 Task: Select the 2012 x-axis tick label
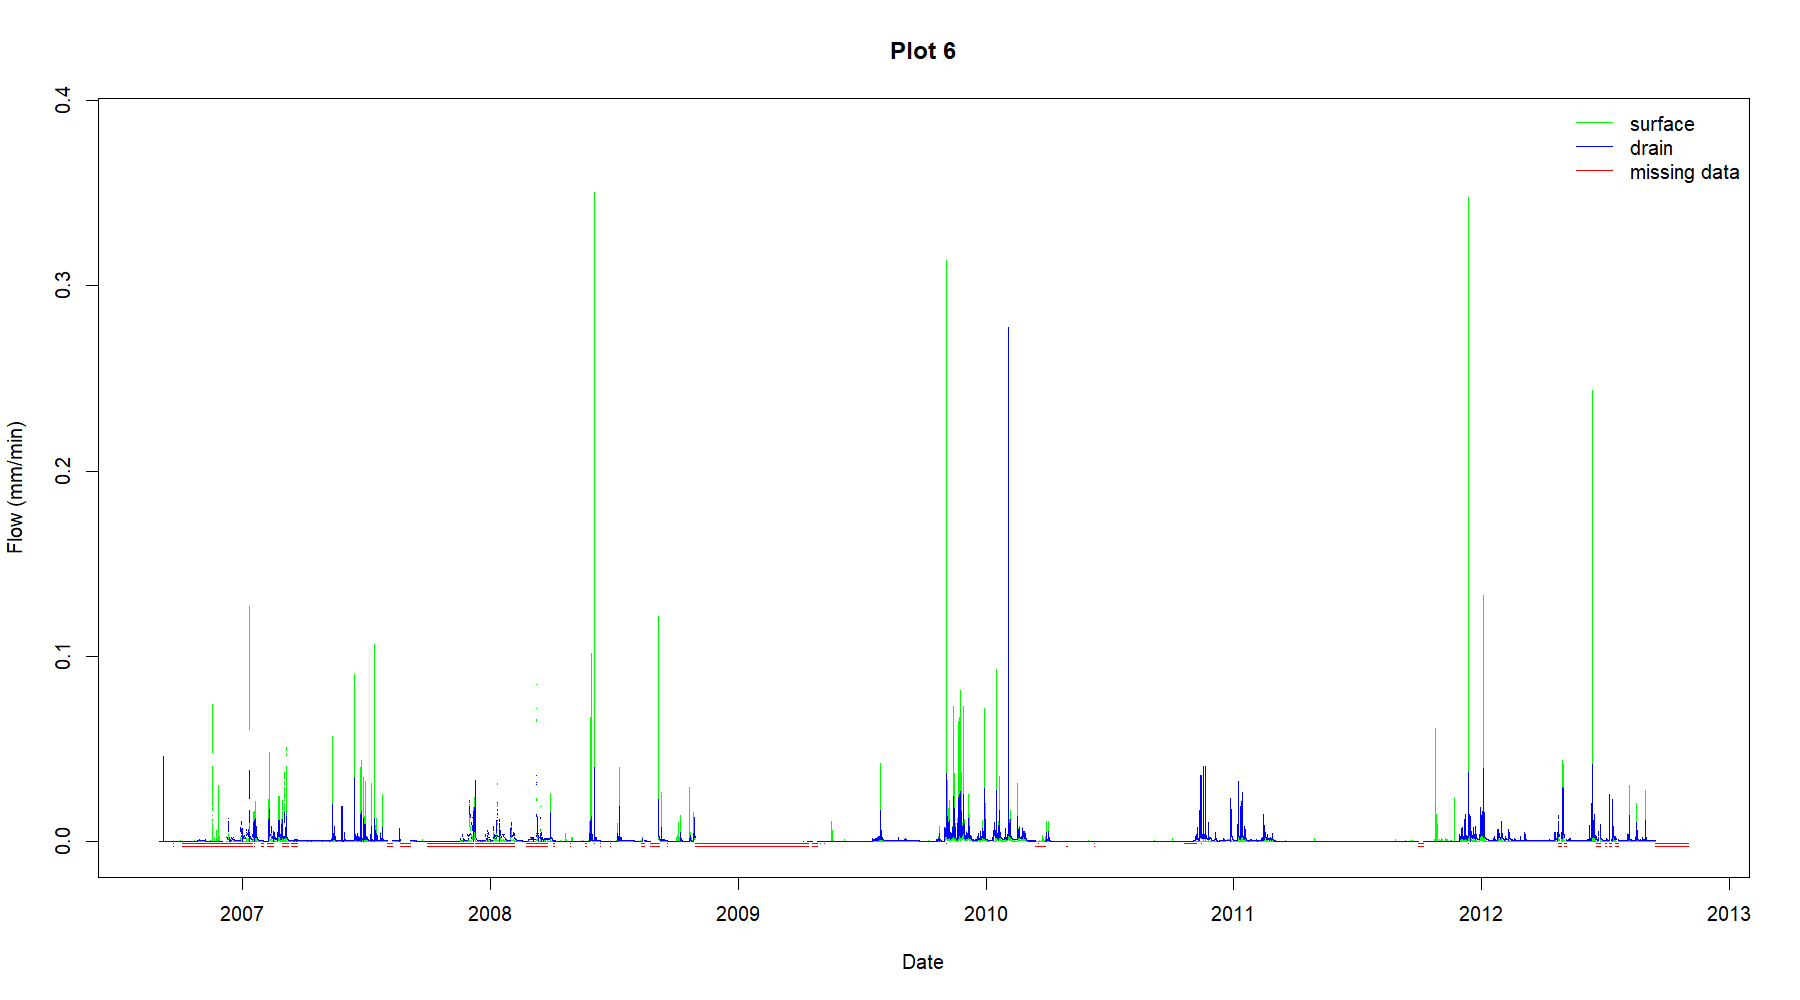coord(1480,913)
